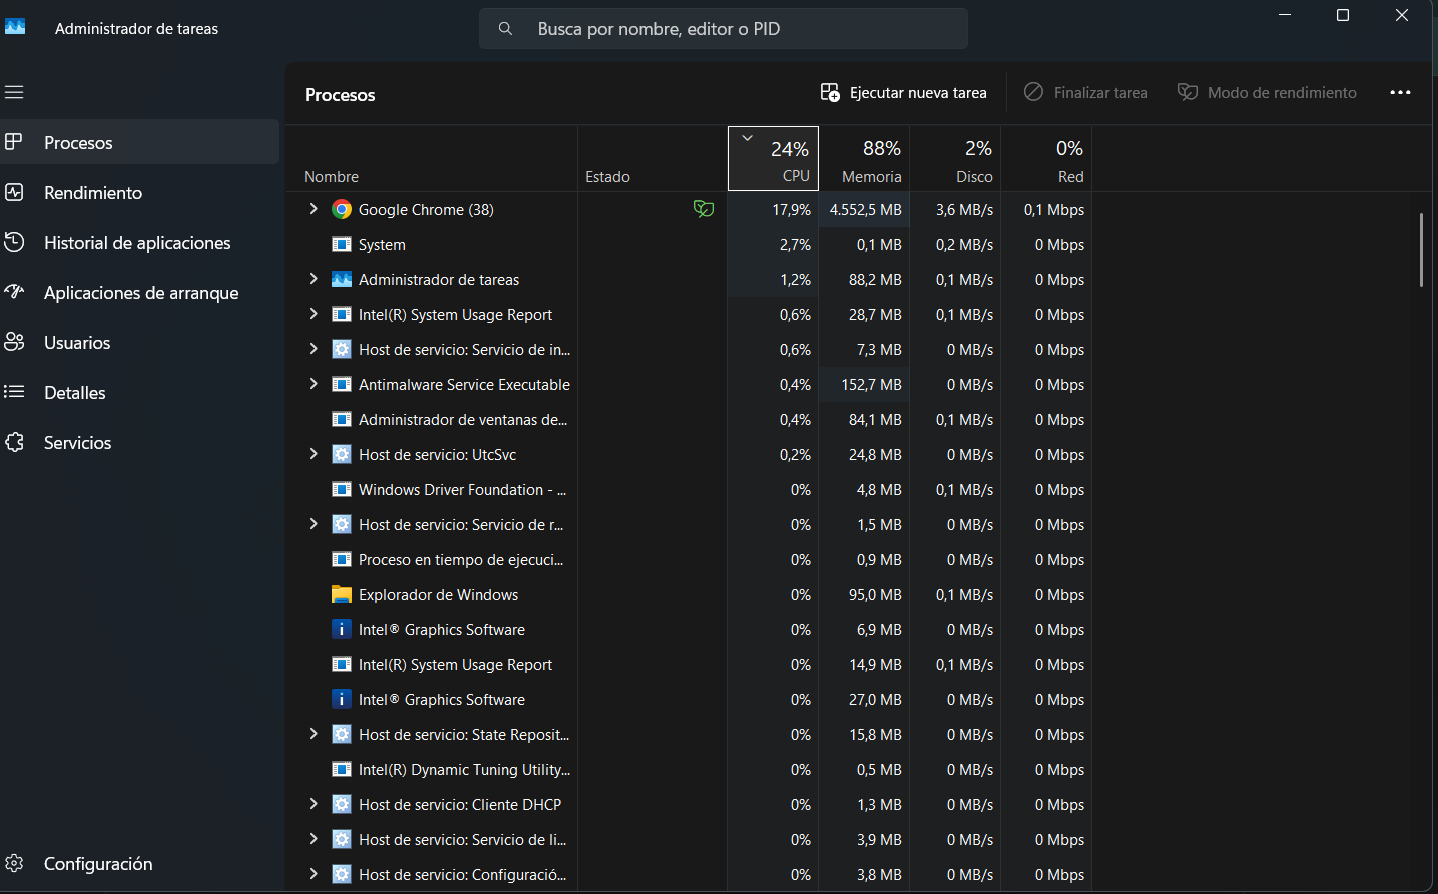Sort by the Disco column header
Viewport: 1438px width, 894px height.
click(955, 158)
